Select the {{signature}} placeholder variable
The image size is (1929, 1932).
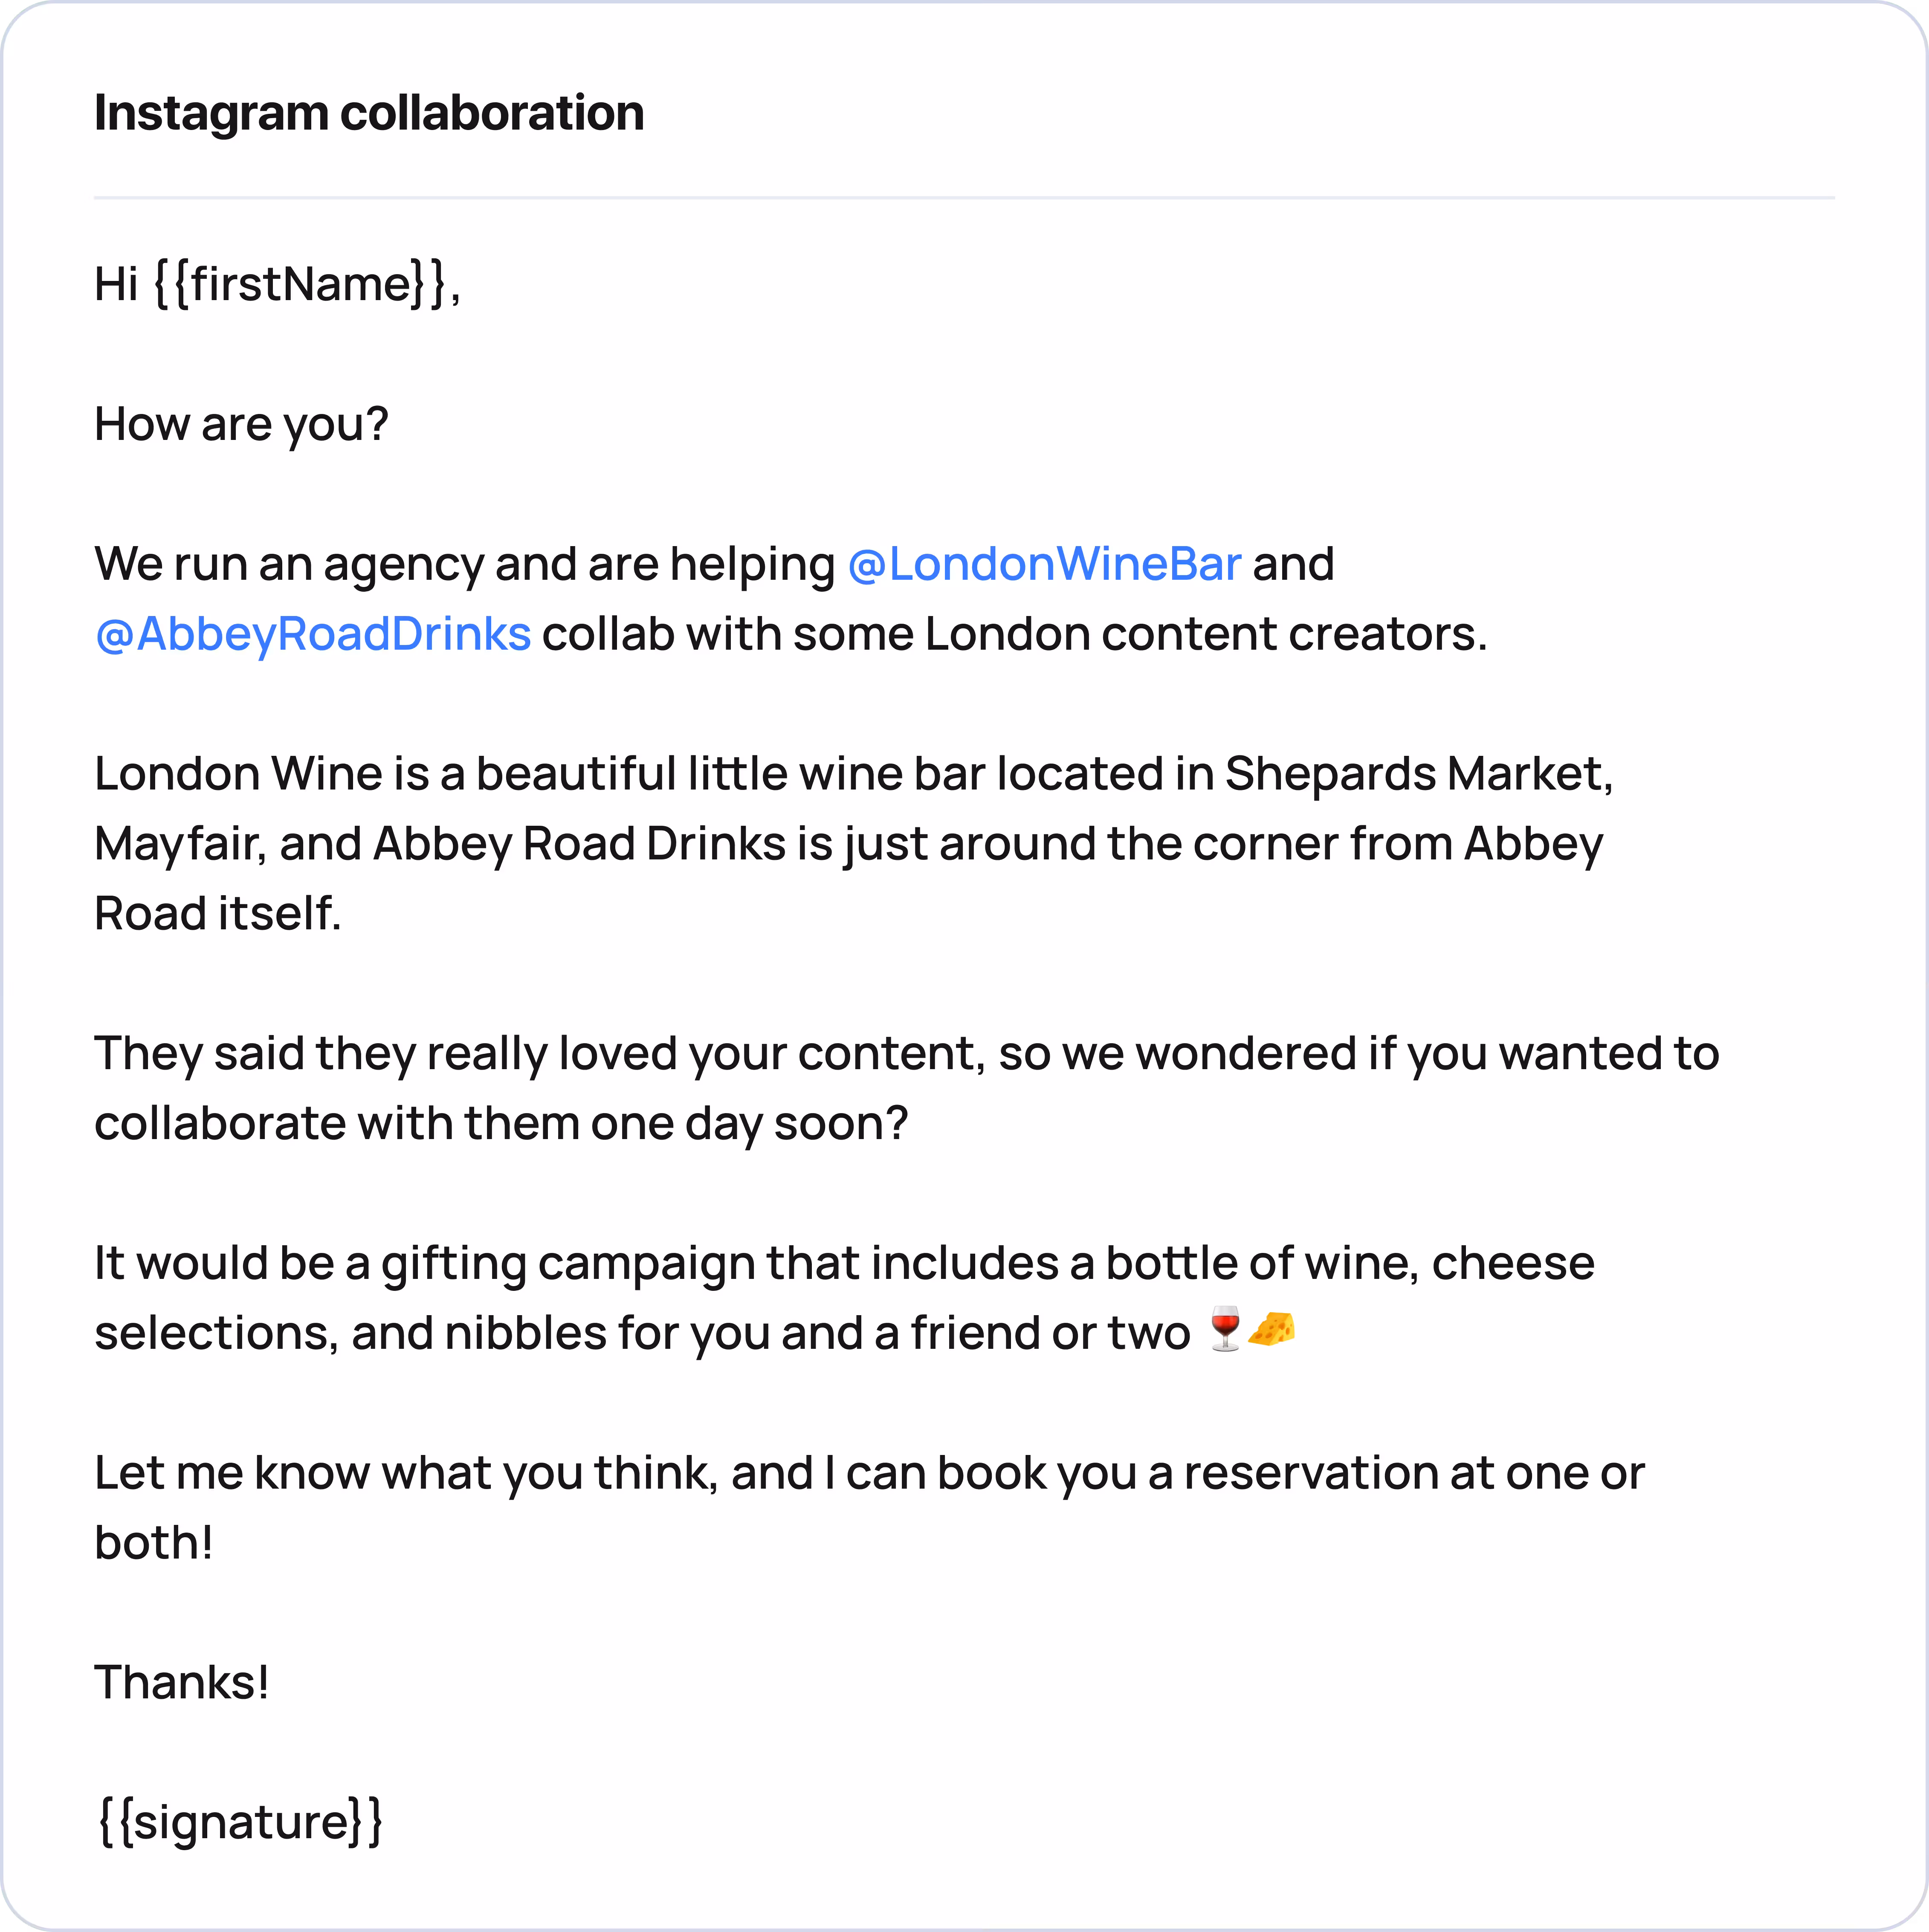[x=240, y=1822]
